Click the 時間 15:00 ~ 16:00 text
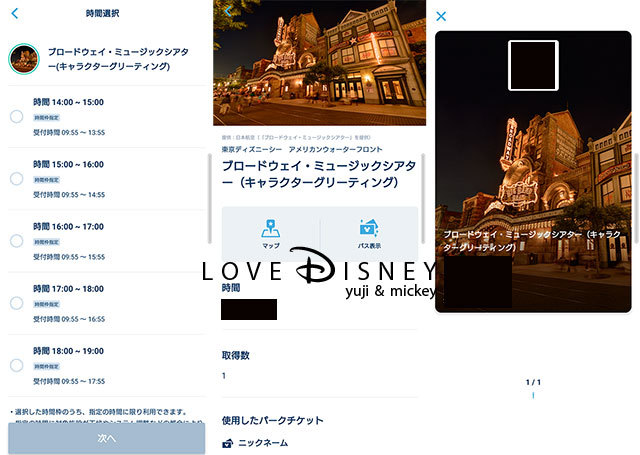640x455 pixels. (x=69, y=164)
